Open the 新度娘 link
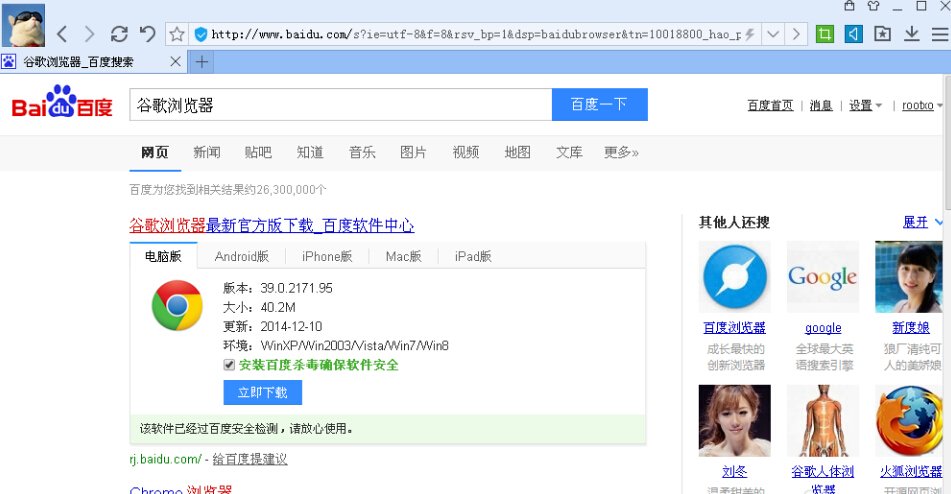951x494 pixels. [910, 328]
